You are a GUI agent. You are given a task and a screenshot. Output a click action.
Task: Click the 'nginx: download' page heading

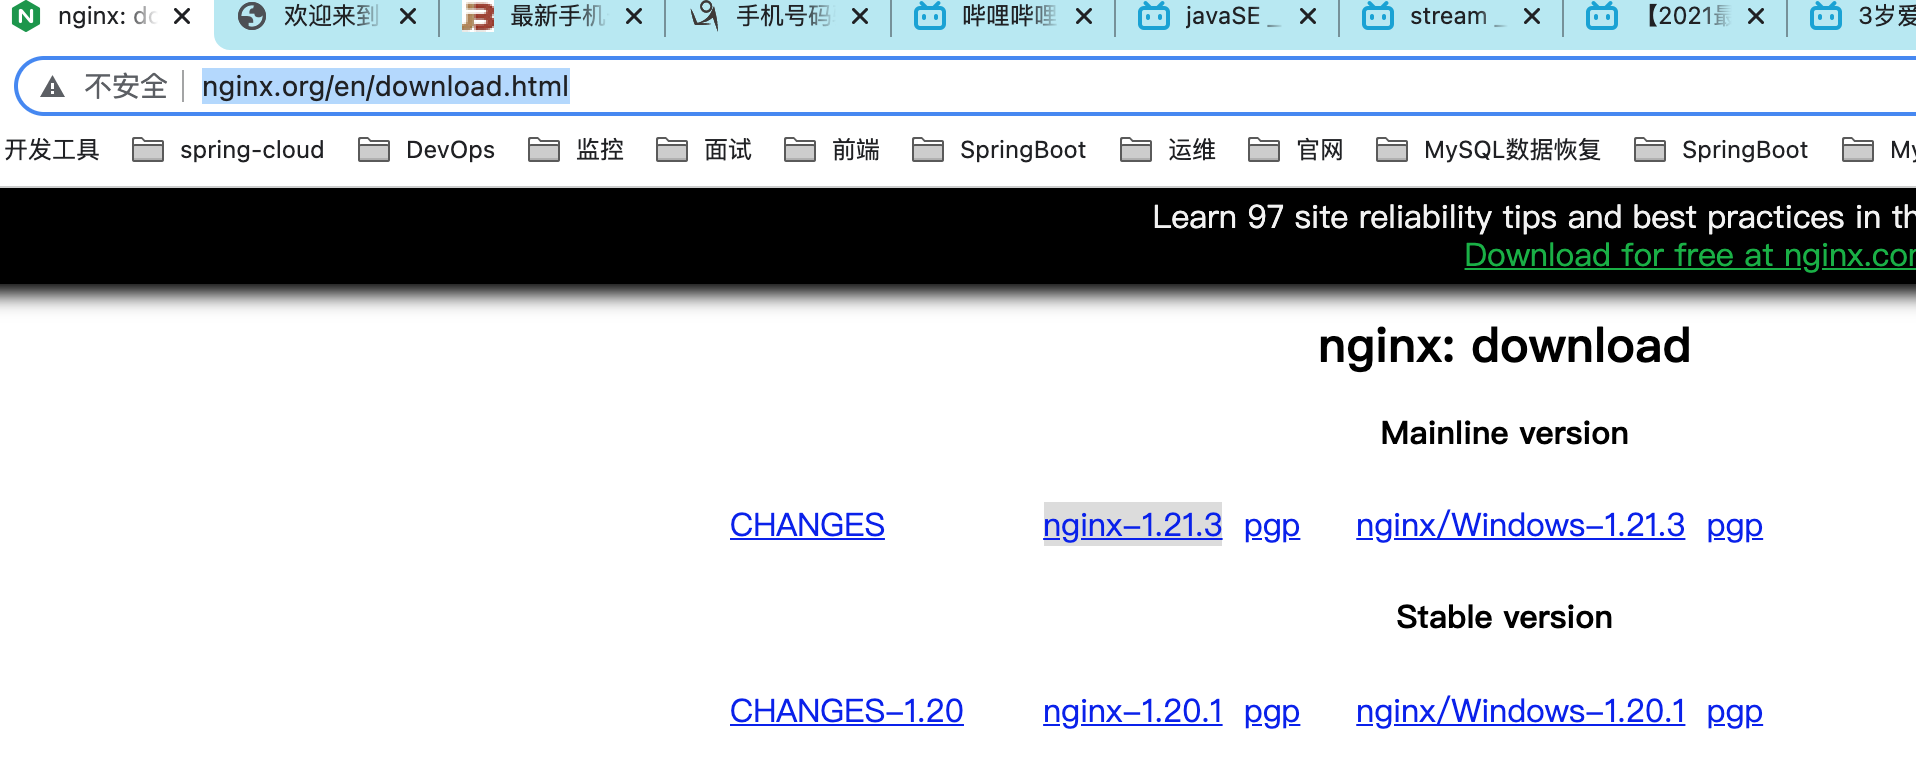[x=1504, y=346]
